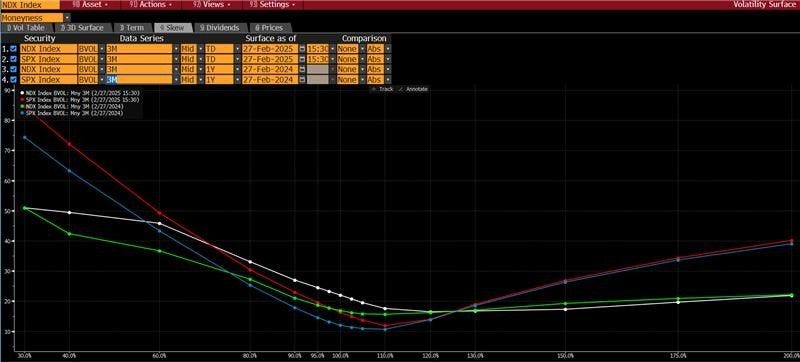The image size is (800, 362).
Task: Click red legend entry SPX 2/27/2025
Action: click(80, 100)
